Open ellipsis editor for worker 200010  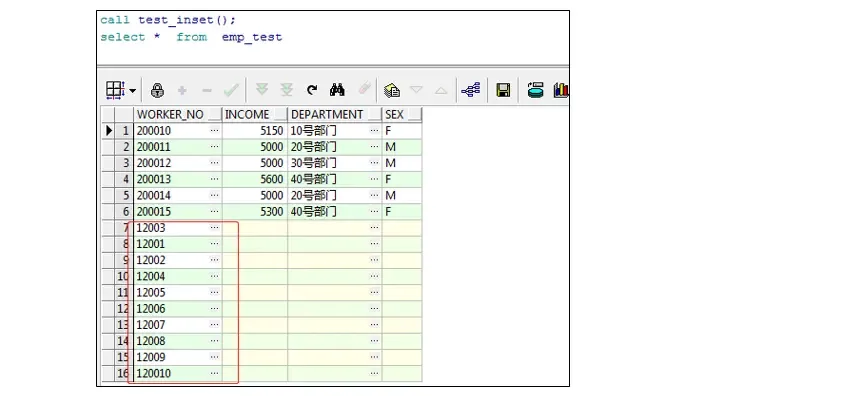tap(214, 131)
